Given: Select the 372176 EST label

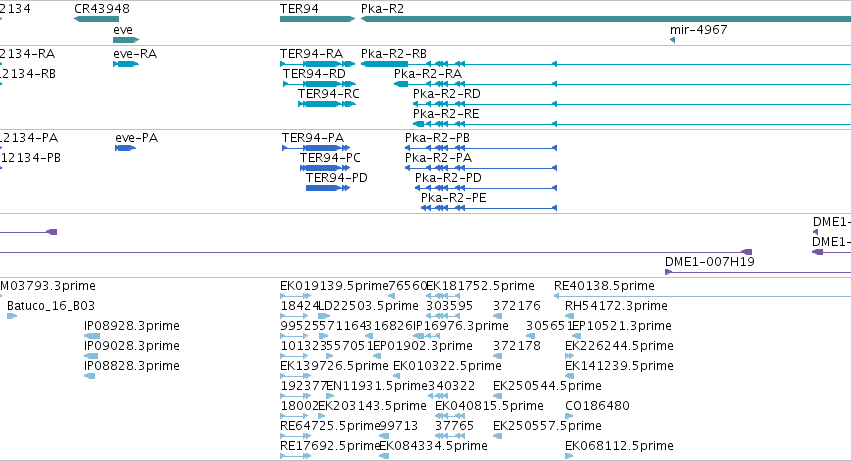Looking at the screenshot, I should point(517,306).
